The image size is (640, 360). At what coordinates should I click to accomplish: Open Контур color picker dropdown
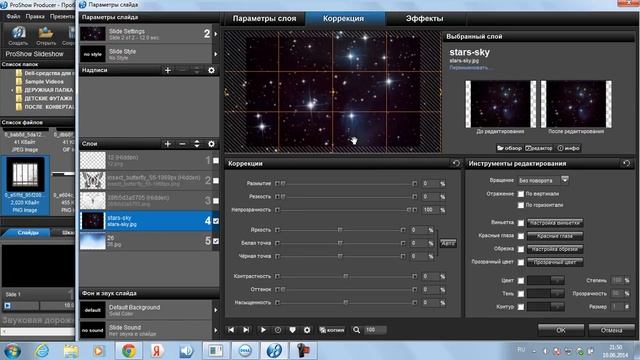(x=558, y=307)
